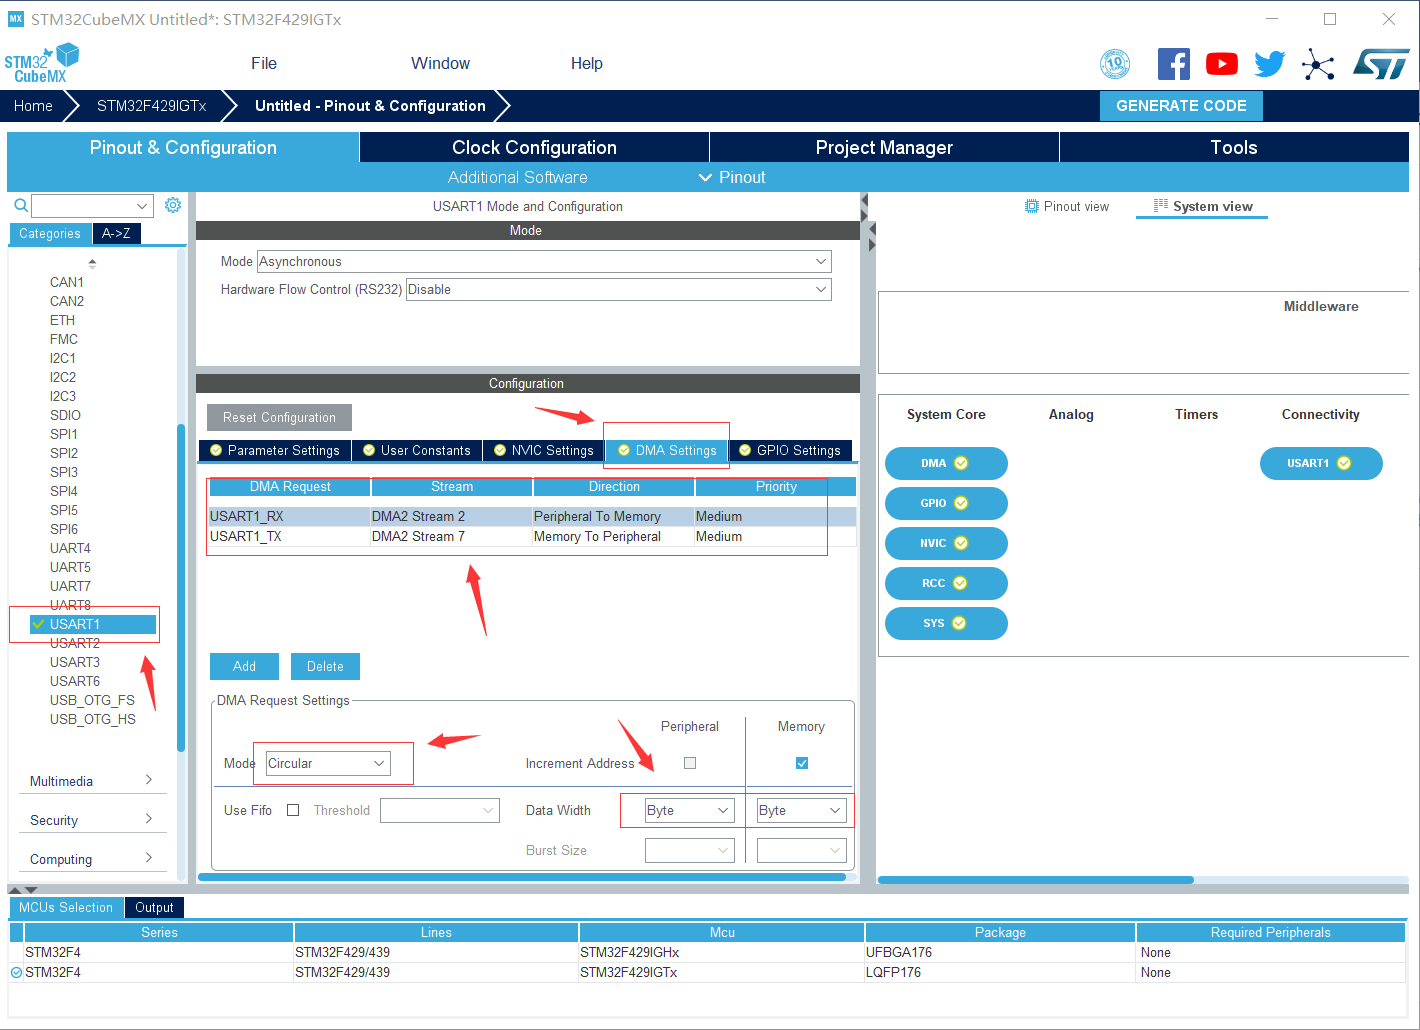Image resolution: width=1420 pixels, height=1030 pixels.
Task: Open the NVIC system core button
Action: pos(946,543)
